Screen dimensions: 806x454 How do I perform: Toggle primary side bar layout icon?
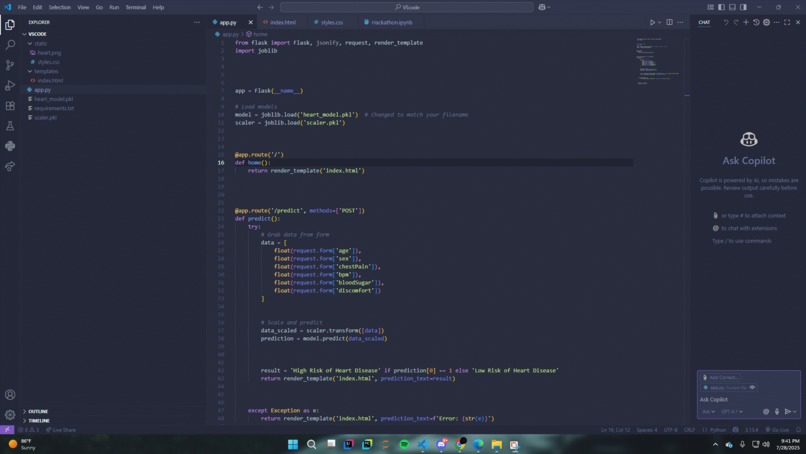click(721, 7)
